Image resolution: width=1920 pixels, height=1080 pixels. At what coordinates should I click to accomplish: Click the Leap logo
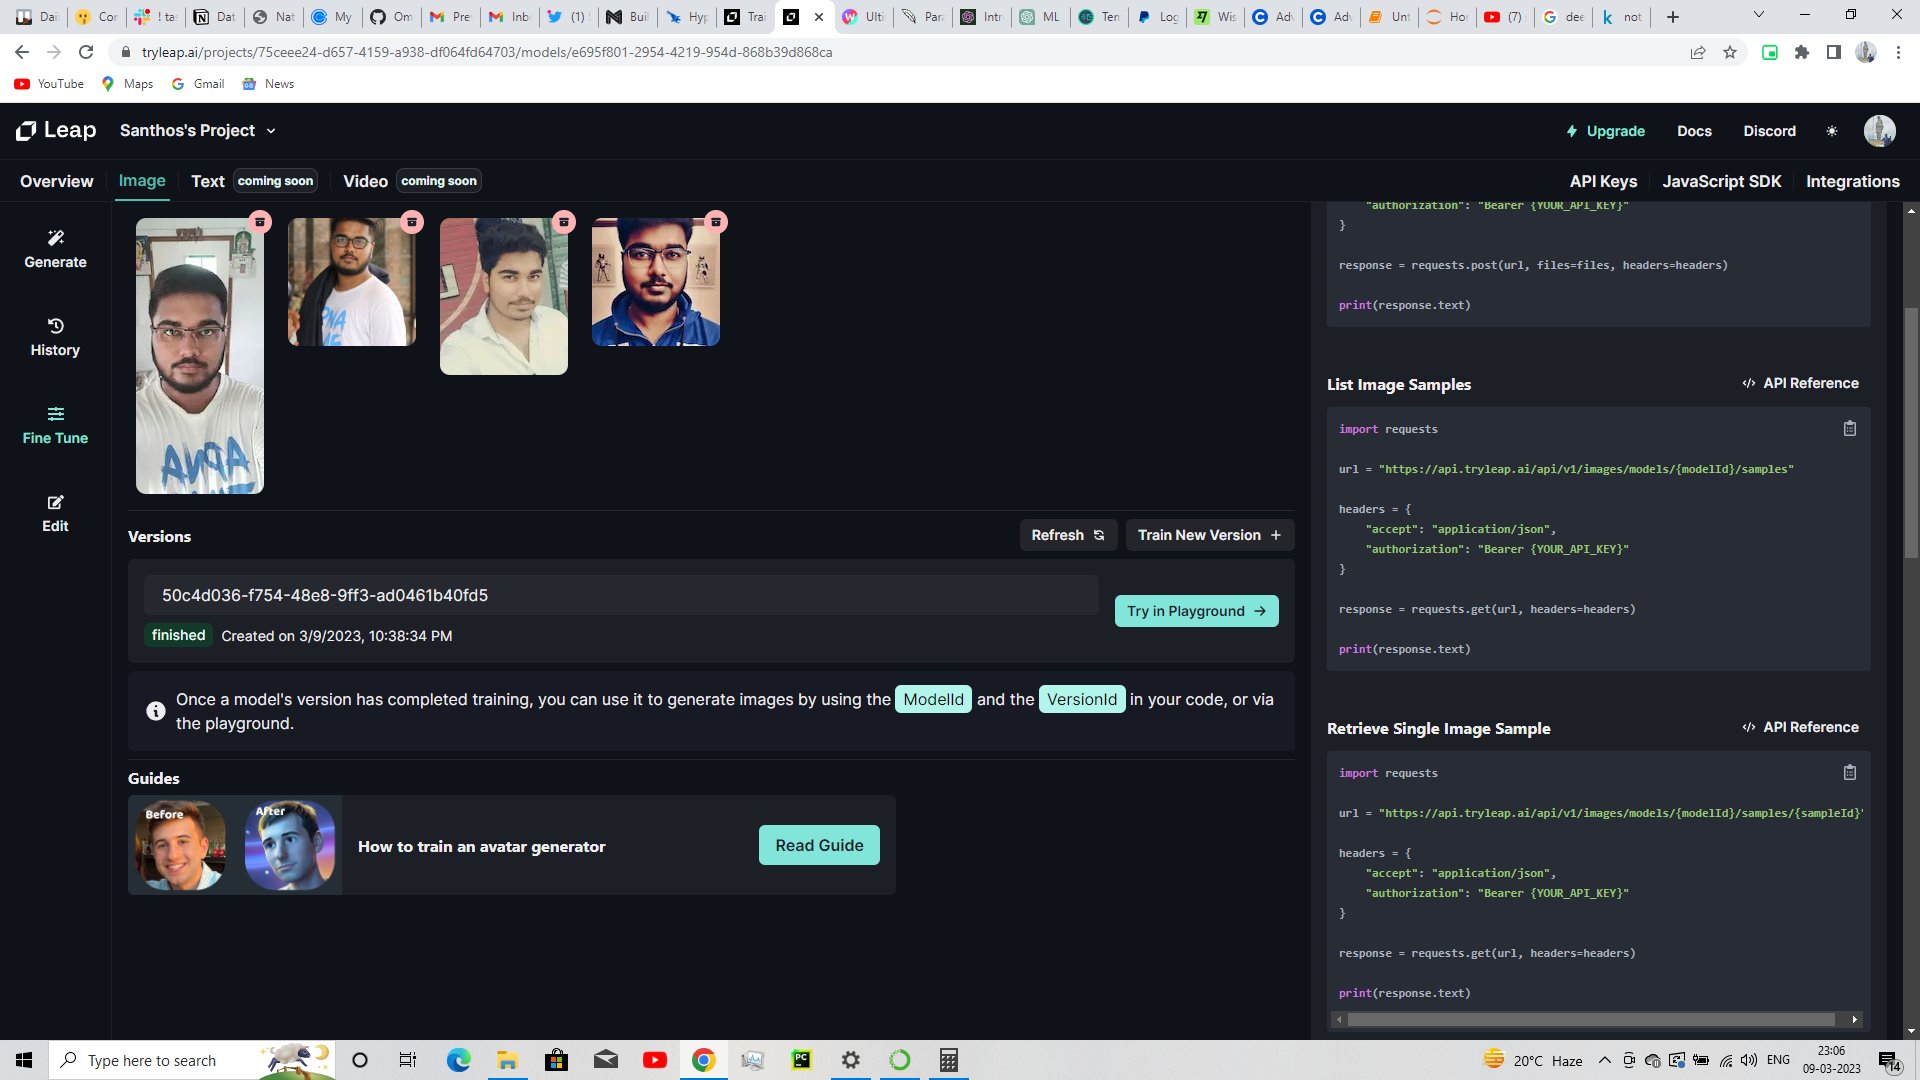click(x=56, y=130)
